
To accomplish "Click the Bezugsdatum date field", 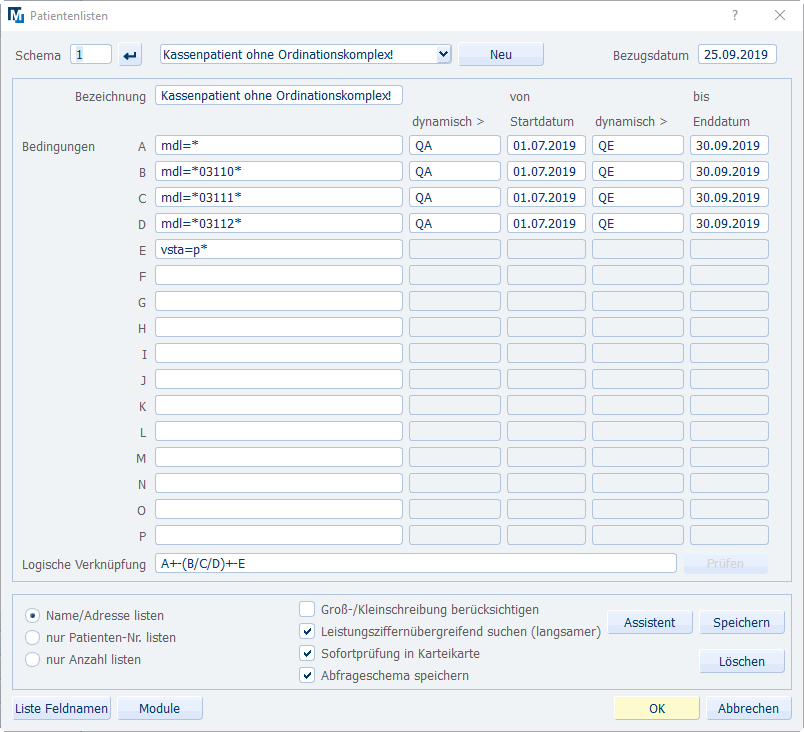I will [737, 54].
